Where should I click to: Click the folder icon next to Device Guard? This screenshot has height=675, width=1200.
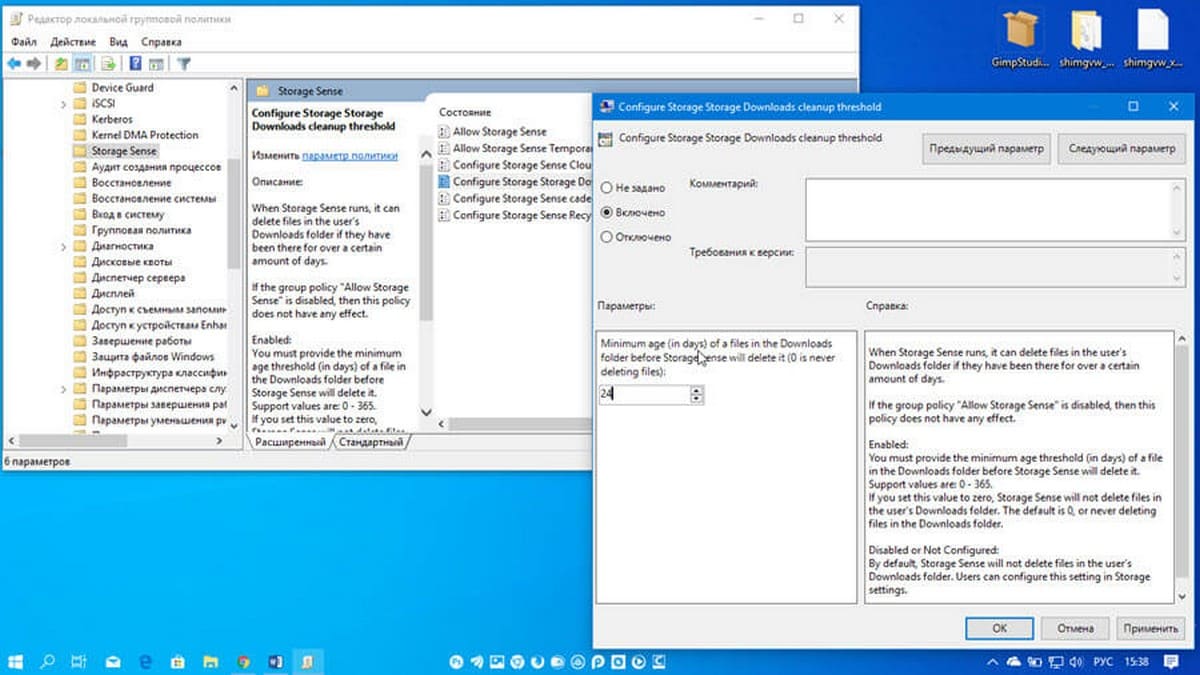click(81, 88)
